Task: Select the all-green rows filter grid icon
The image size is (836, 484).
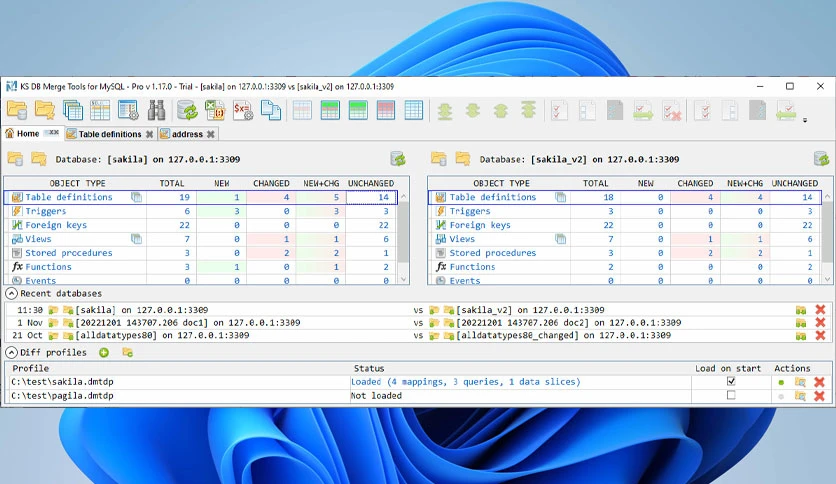Action: coord(358,110)
